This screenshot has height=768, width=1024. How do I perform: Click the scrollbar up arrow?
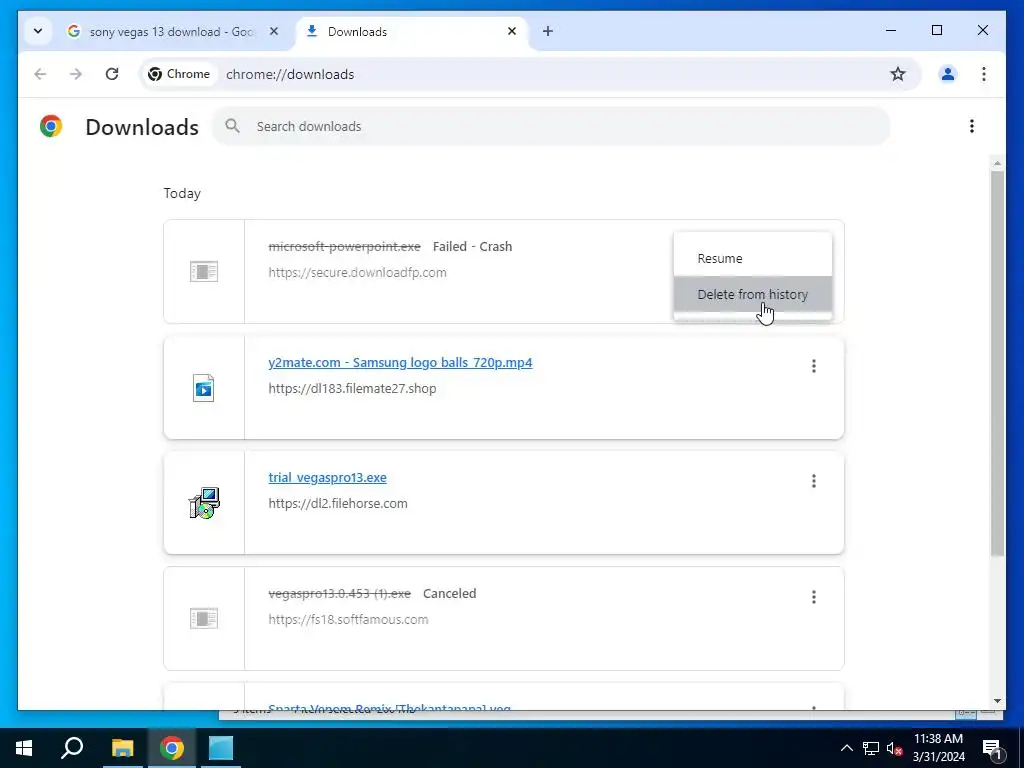997,163
